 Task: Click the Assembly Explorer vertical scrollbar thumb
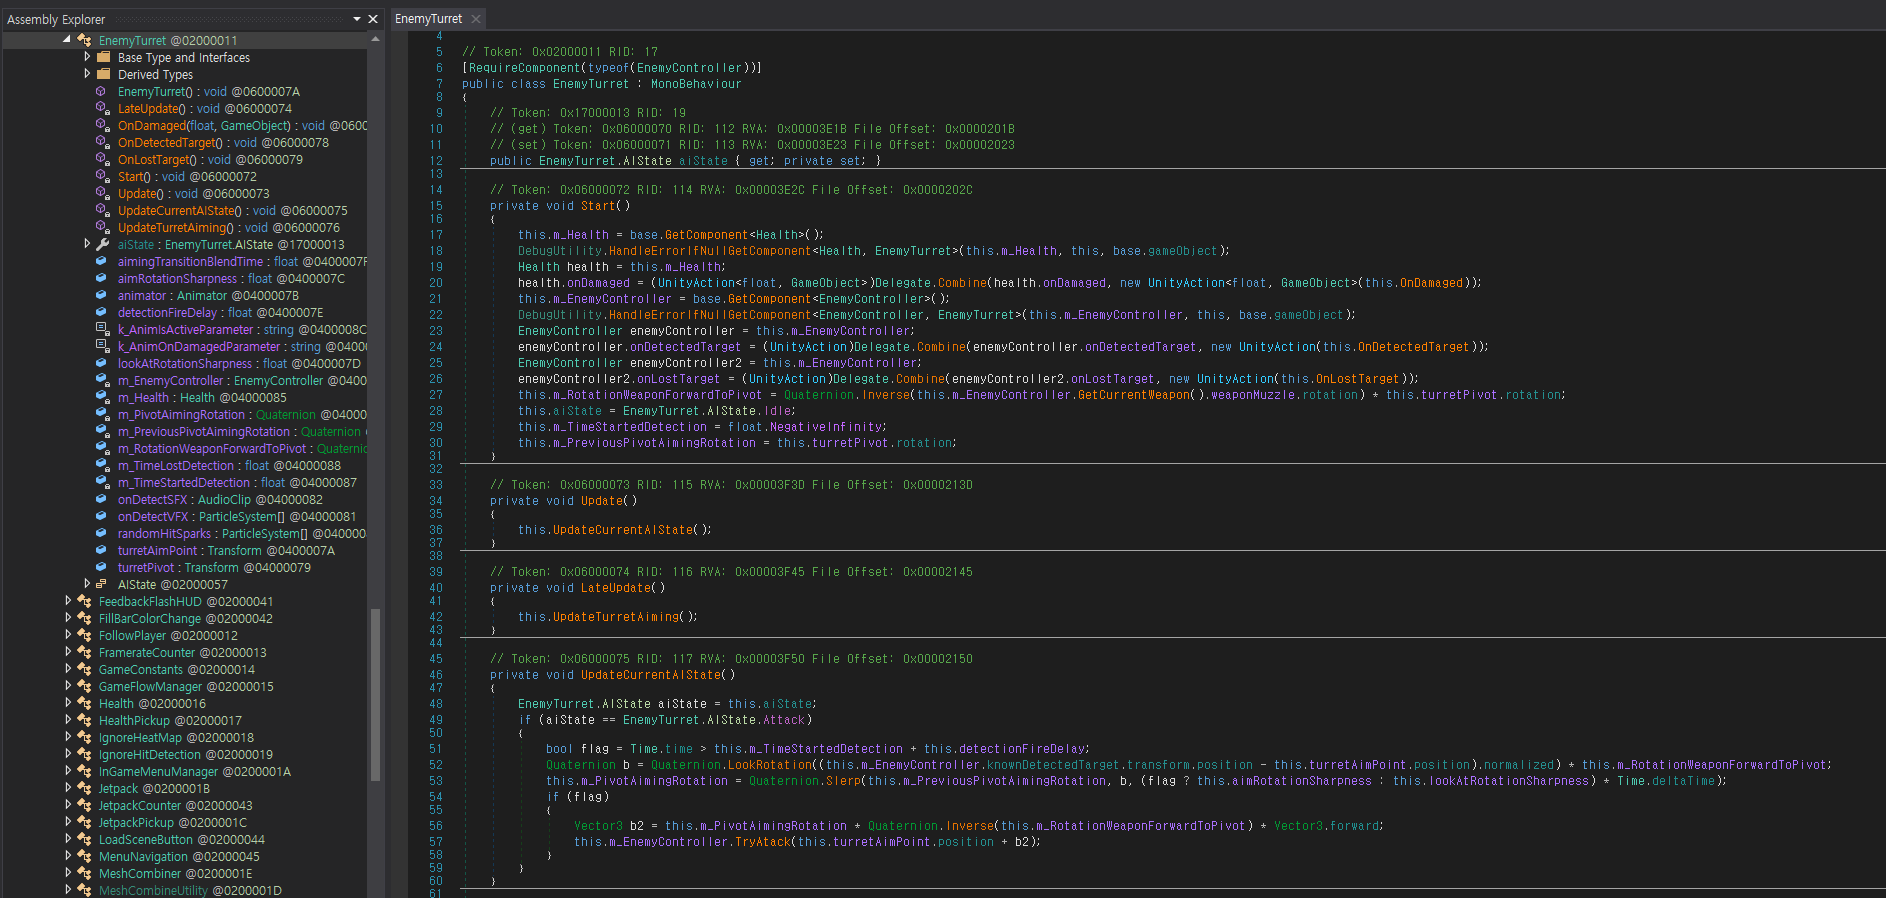pos(375,694)
